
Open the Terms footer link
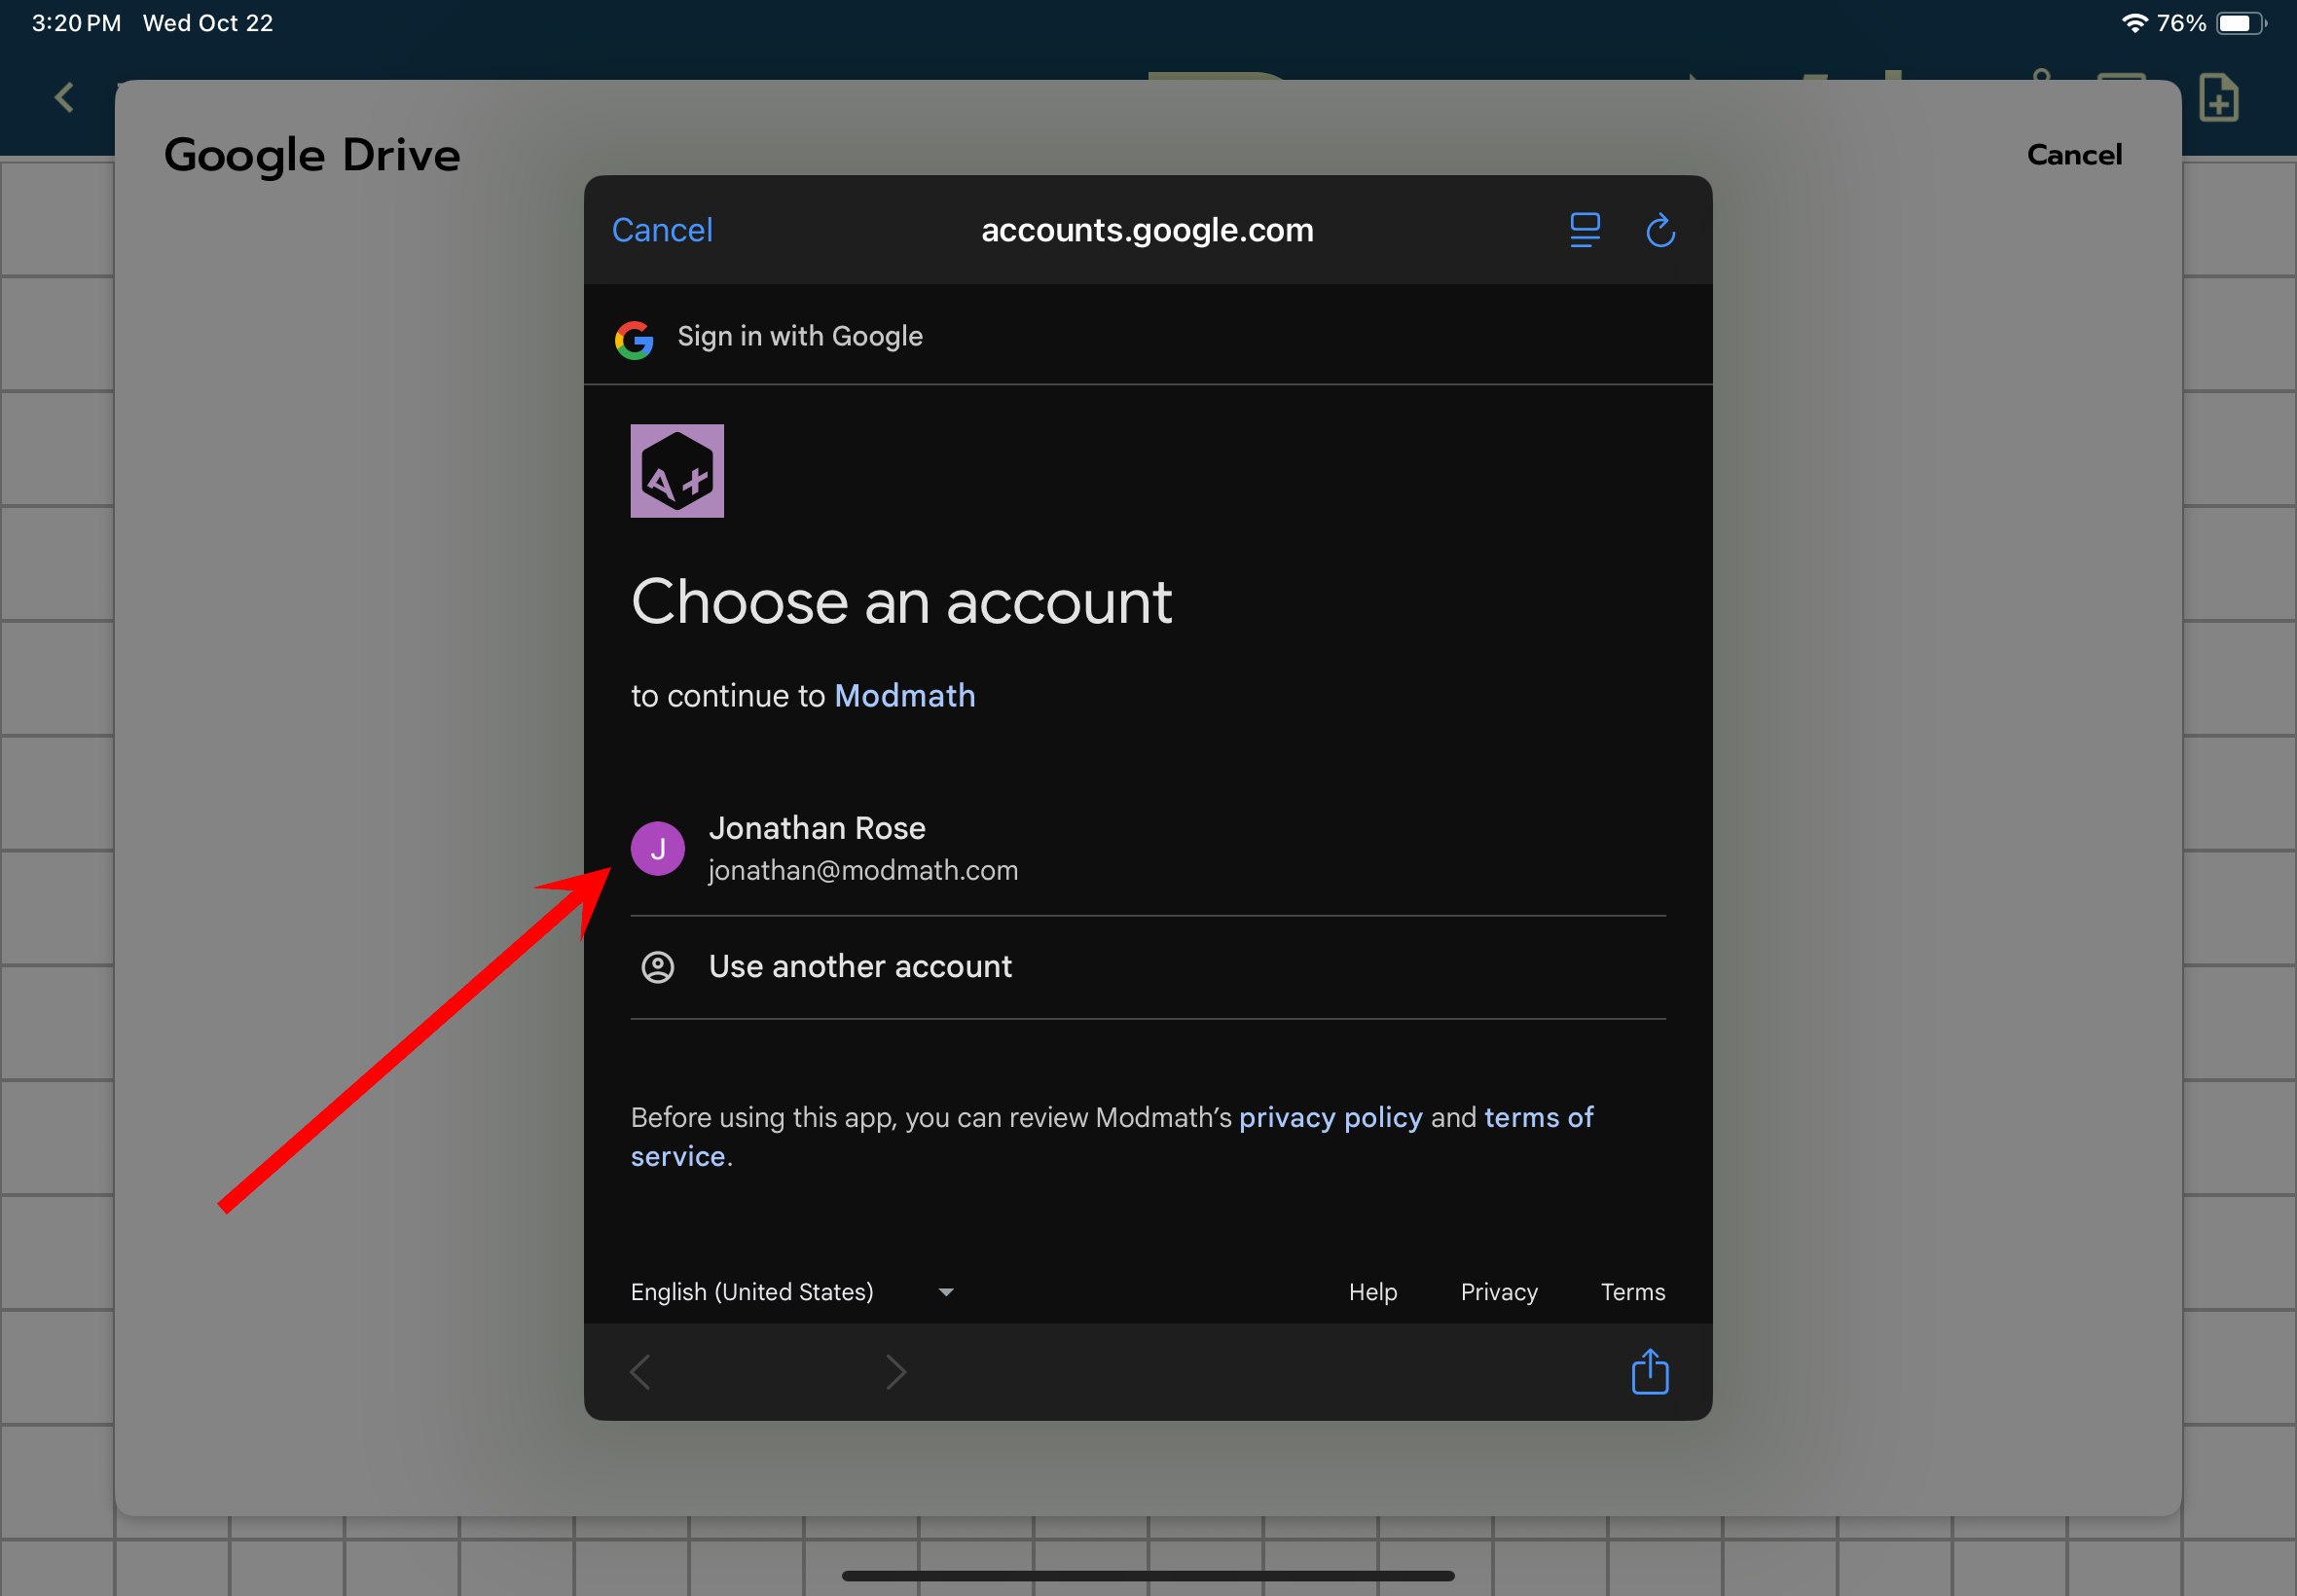tap(1632, 1292)
